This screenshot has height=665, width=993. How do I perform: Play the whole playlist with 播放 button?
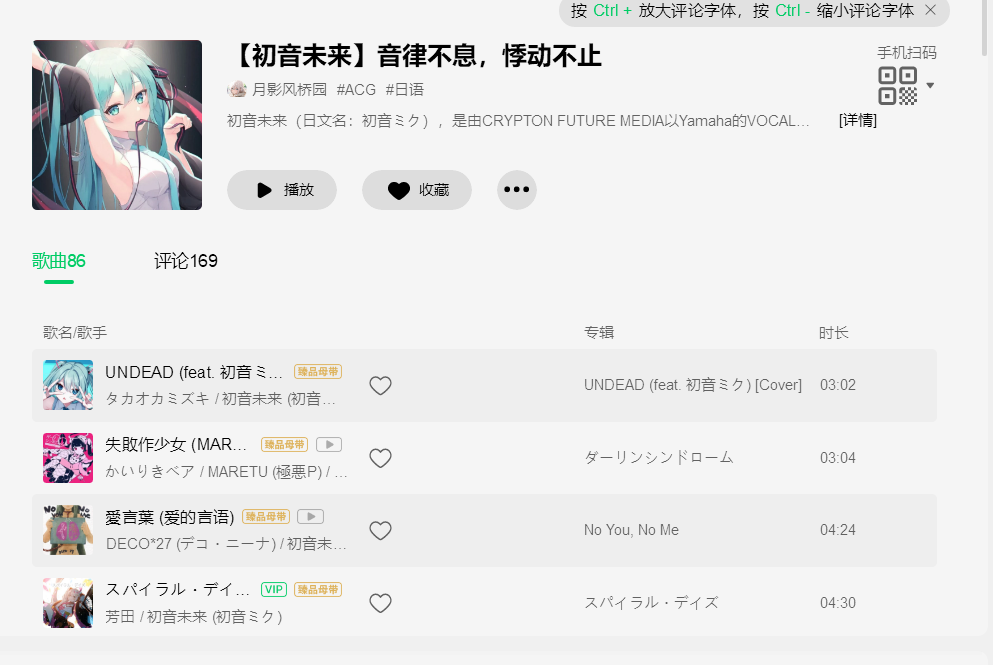pyautogui.click(x=282, y=190)
